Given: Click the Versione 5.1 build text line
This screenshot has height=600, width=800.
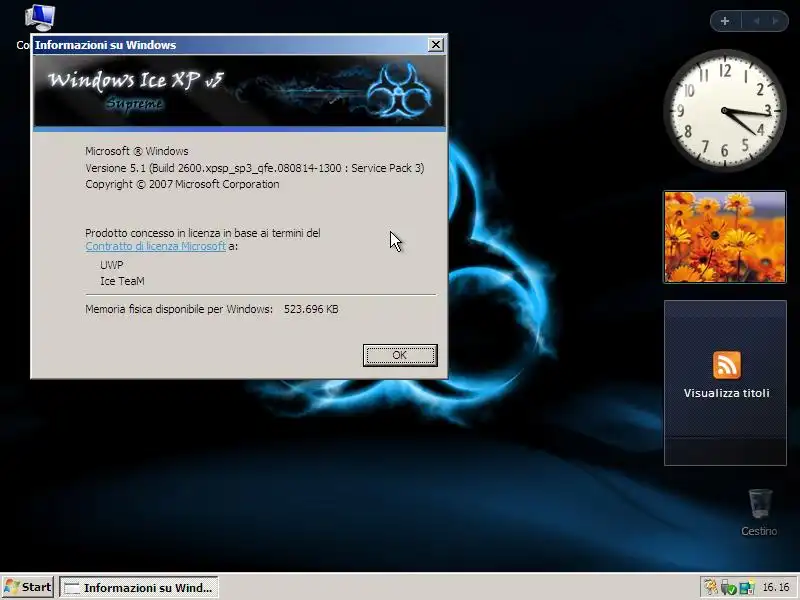Looking at the screenshot, I should tap(255, 168).
